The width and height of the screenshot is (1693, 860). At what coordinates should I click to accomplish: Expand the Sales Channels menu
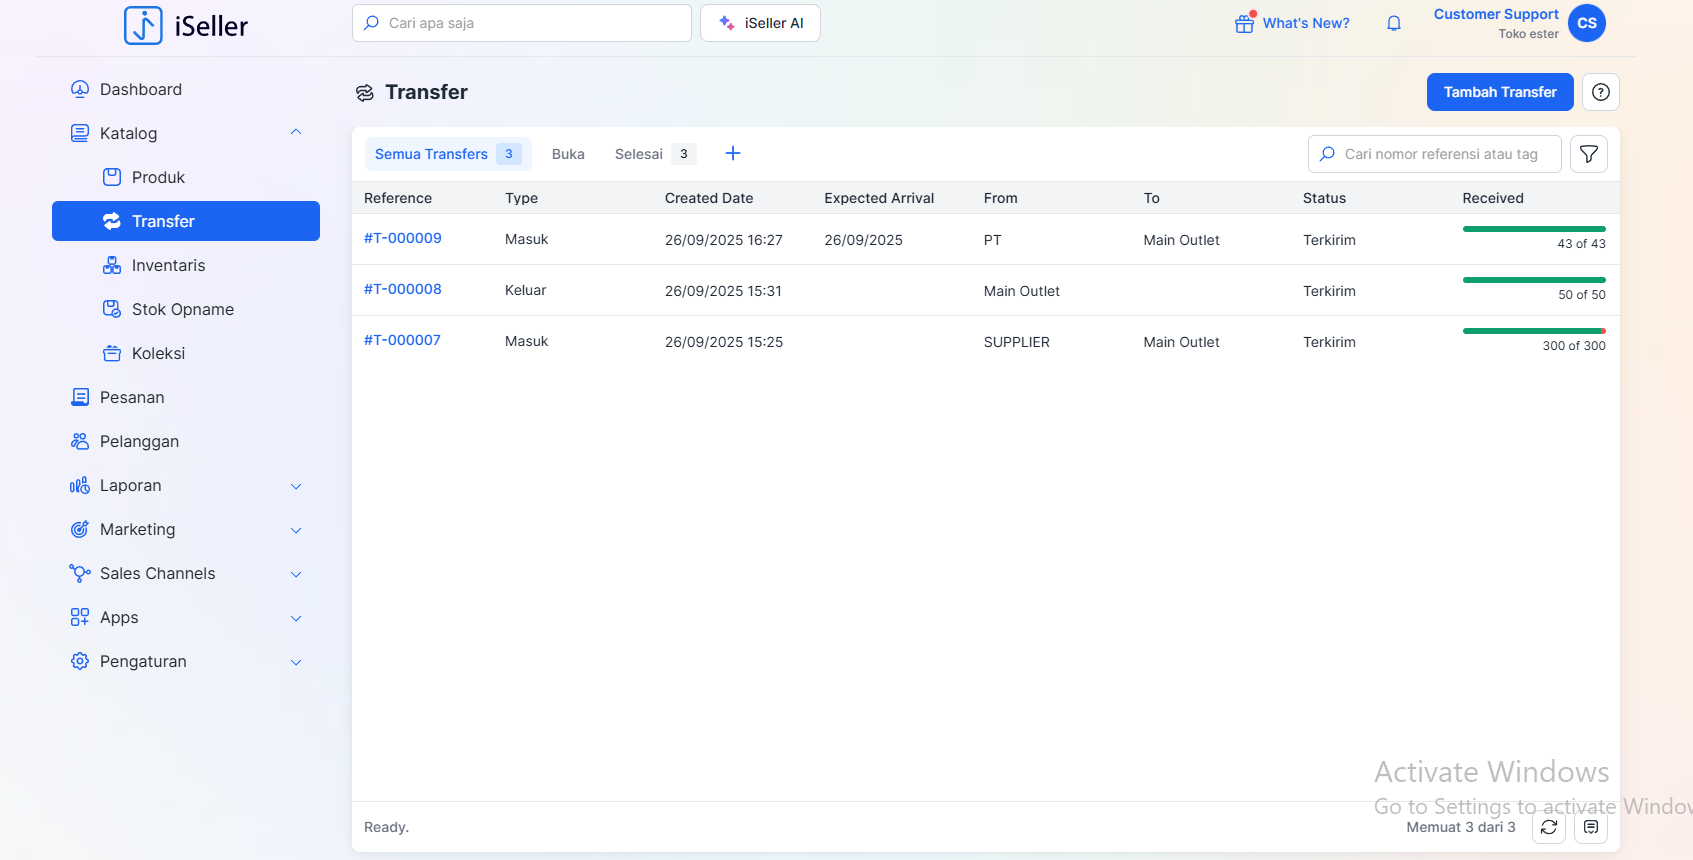point(295,574)
